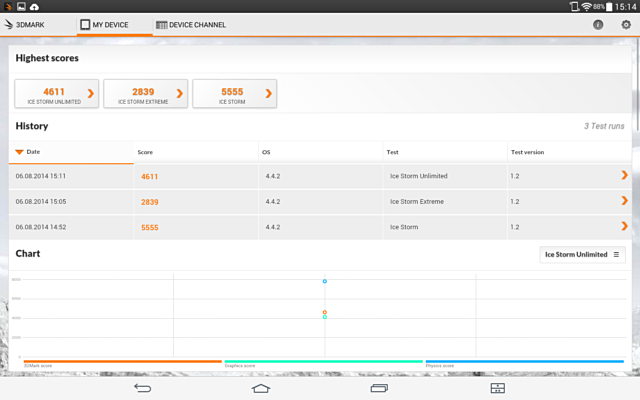Open the 3DMark tab
The height and width of the screenshot is (400, 640).
[x=24, y=25]
